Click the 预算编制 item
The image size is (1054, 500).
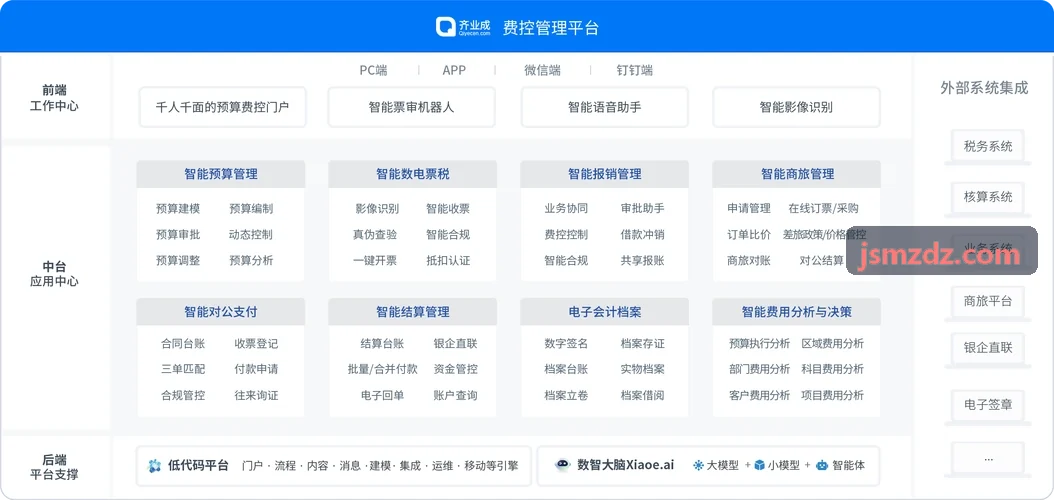tap(251, 208)
